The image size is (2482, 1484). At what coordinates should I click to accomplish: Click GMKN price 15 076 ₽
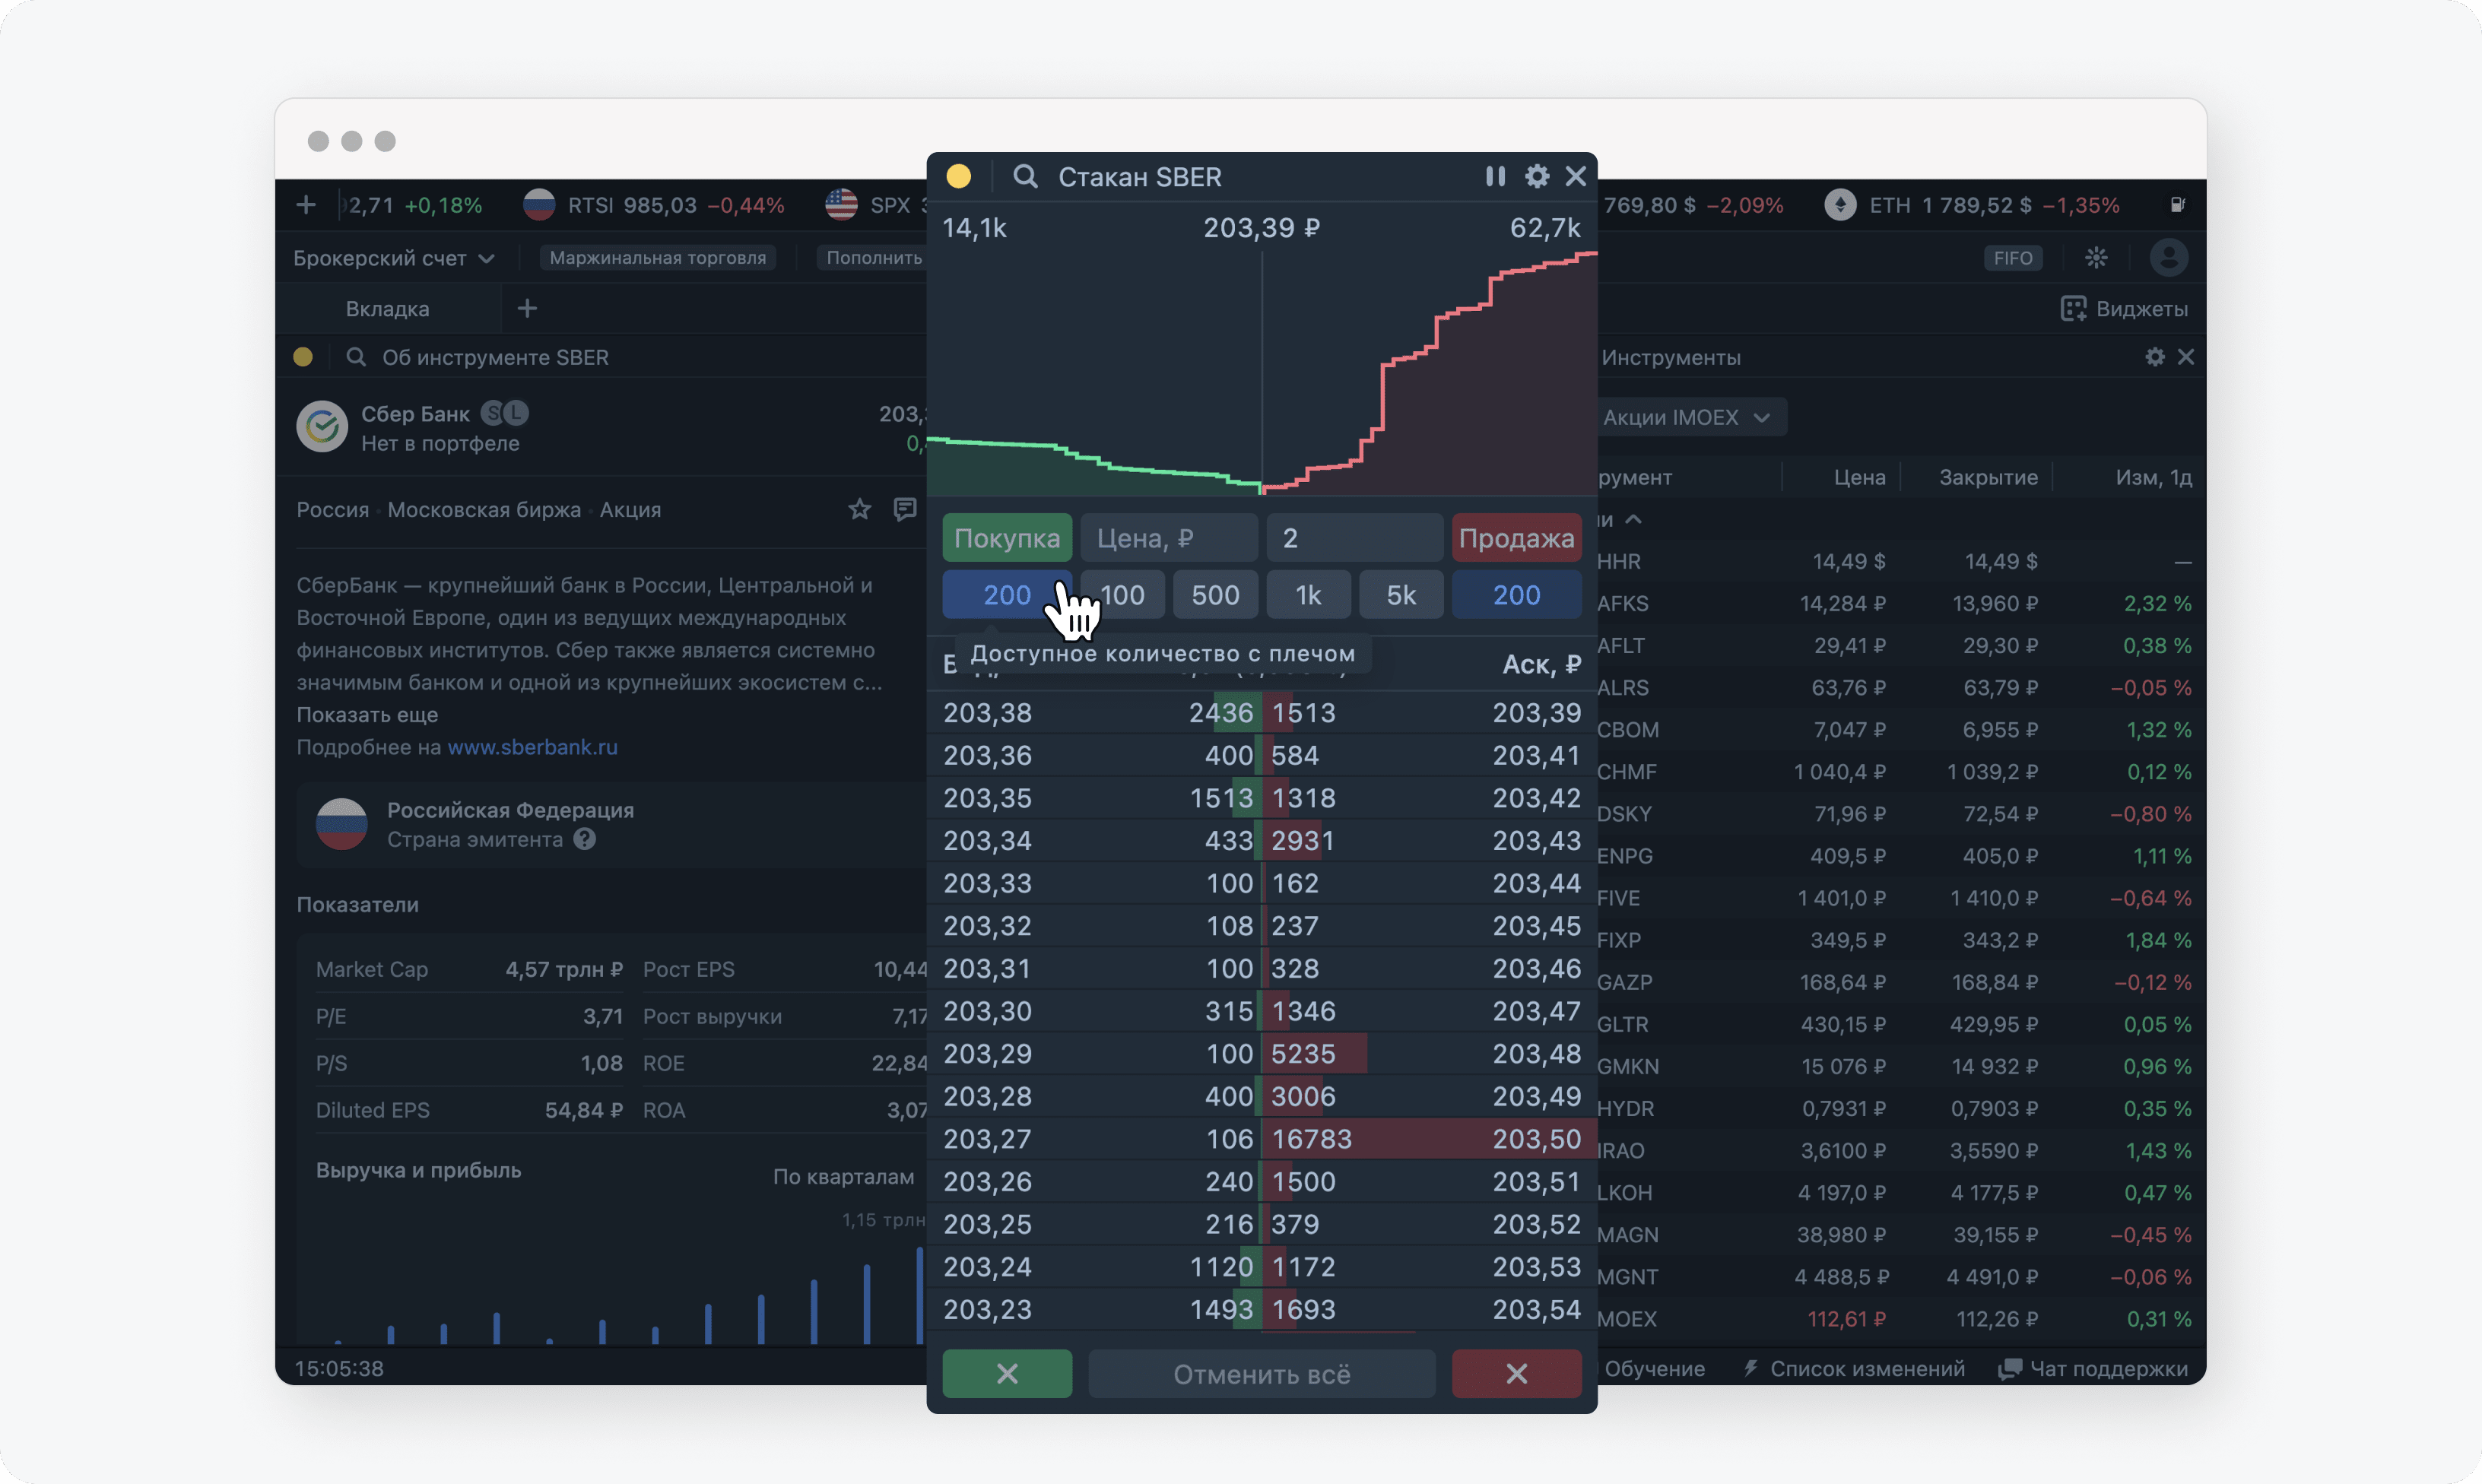1843,1067
